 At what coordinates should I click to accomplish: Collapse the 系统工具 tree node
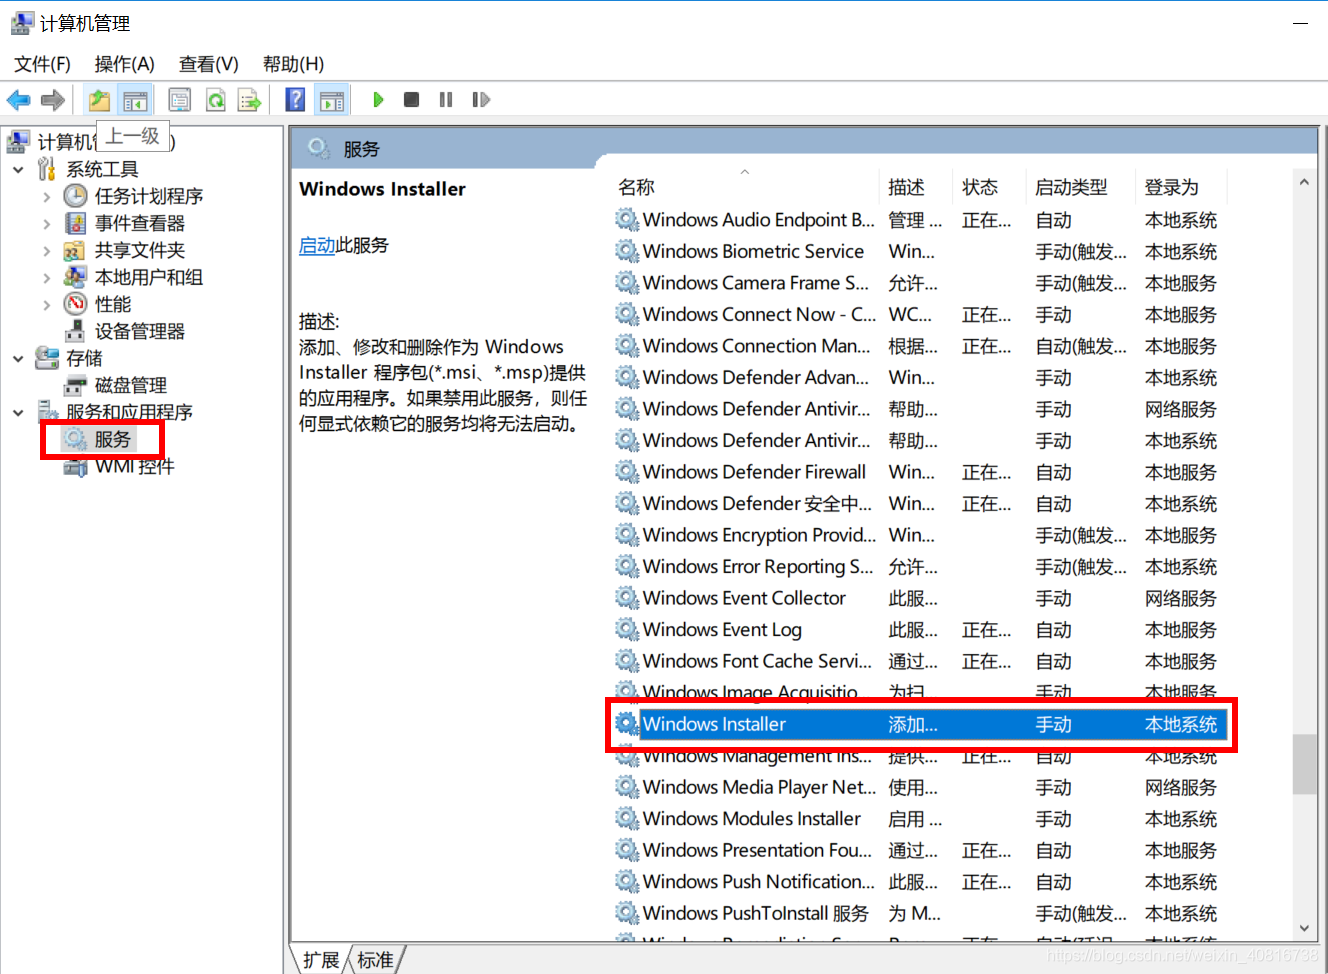click(18, 169)
